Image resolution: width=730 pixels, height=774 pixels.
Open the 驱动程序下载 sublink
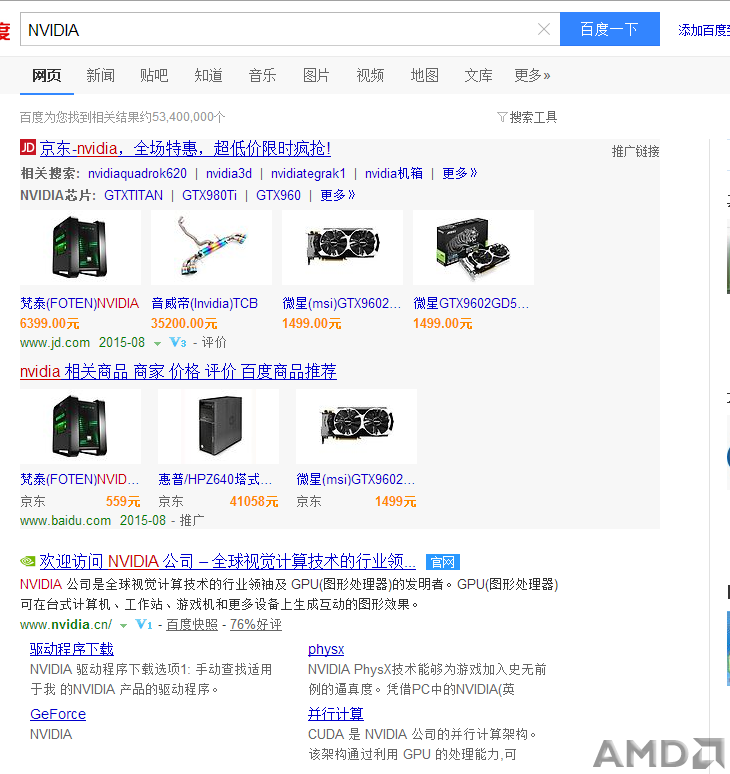(x=72, y=649)
